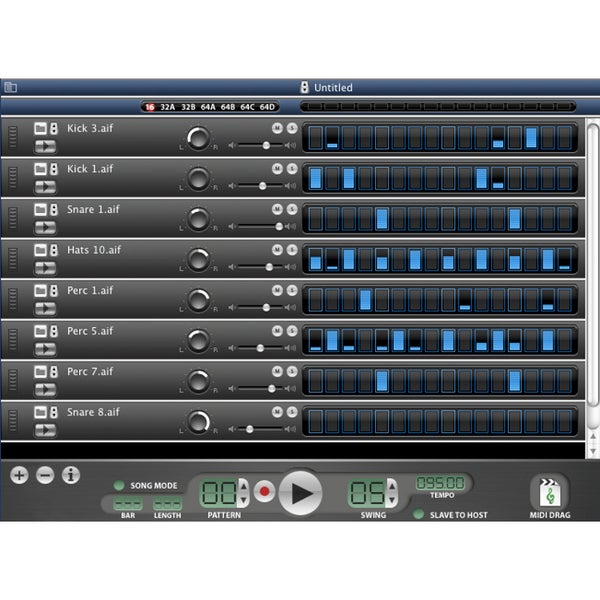The width and height of the screenshot is (600, 600).
Task: Mute the Snare 1.aif track
Action: tap(277, 209)
